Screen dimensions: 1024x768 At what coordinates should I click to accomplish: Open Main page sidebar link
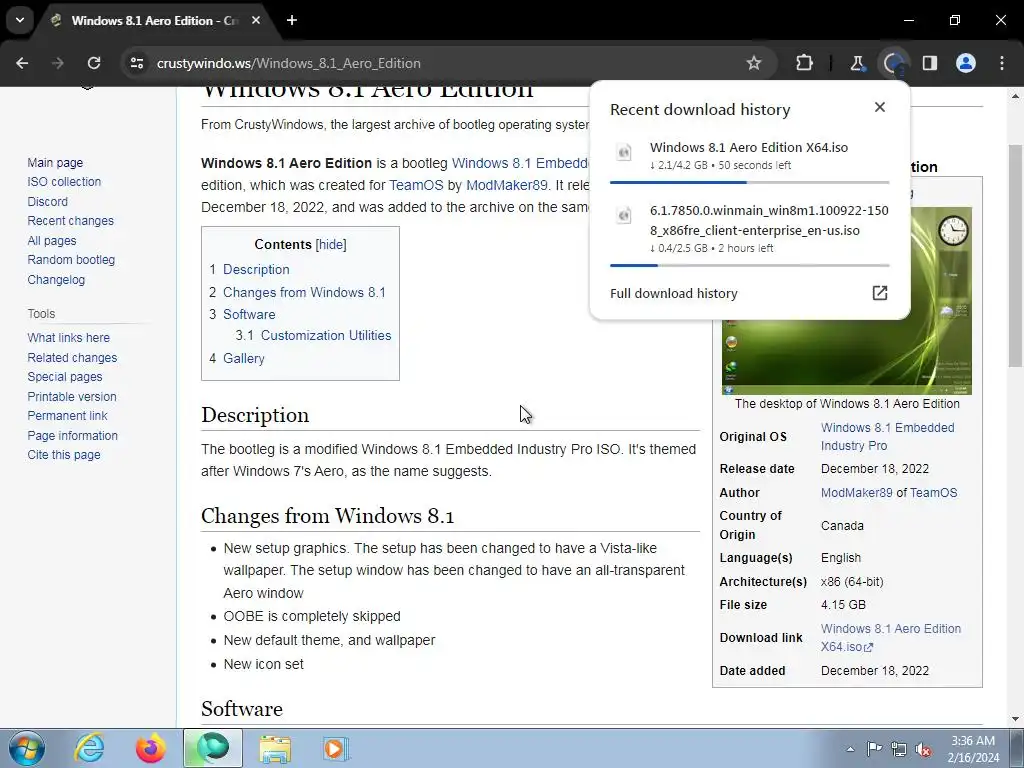point(55,163)
